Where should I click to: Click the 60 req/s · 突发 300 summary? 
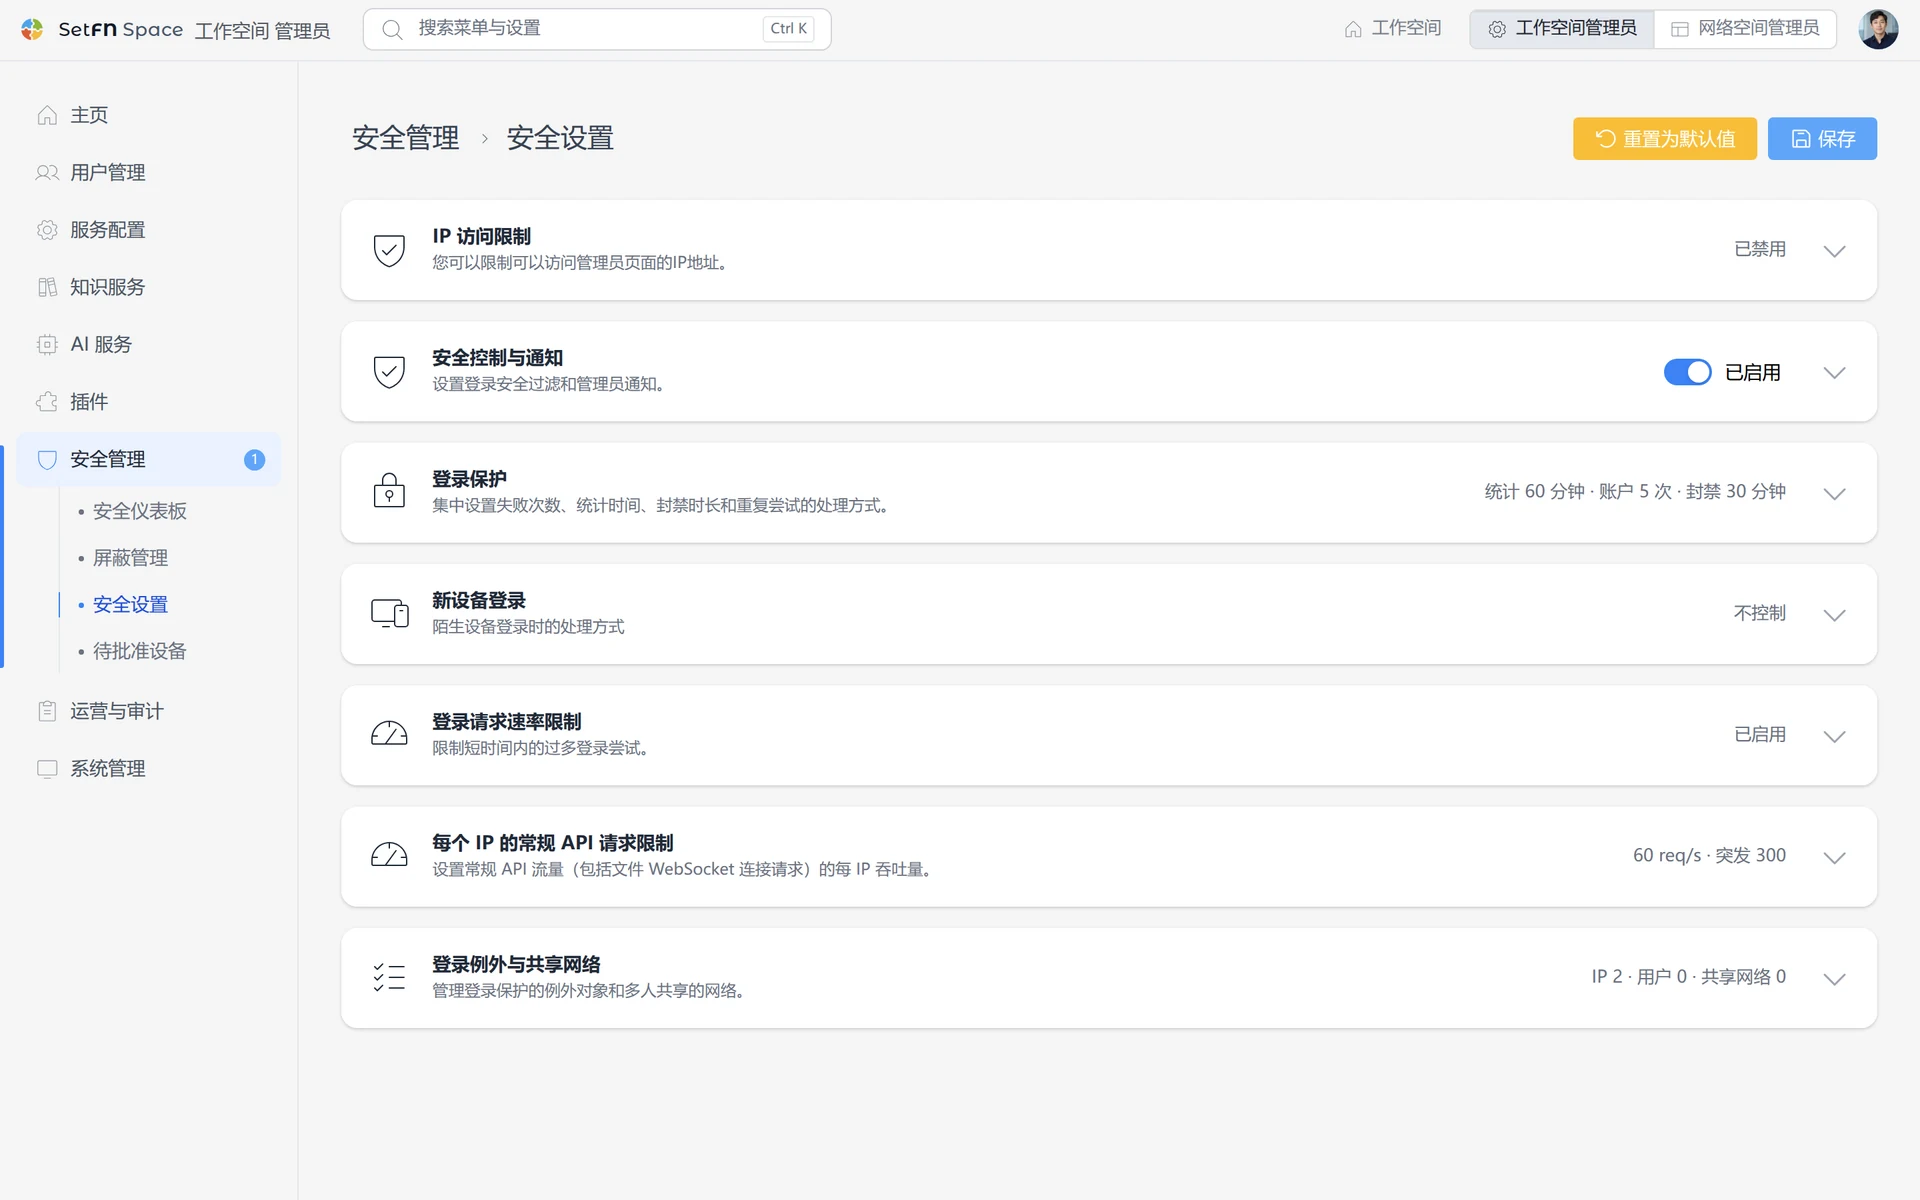(1709, 856)
